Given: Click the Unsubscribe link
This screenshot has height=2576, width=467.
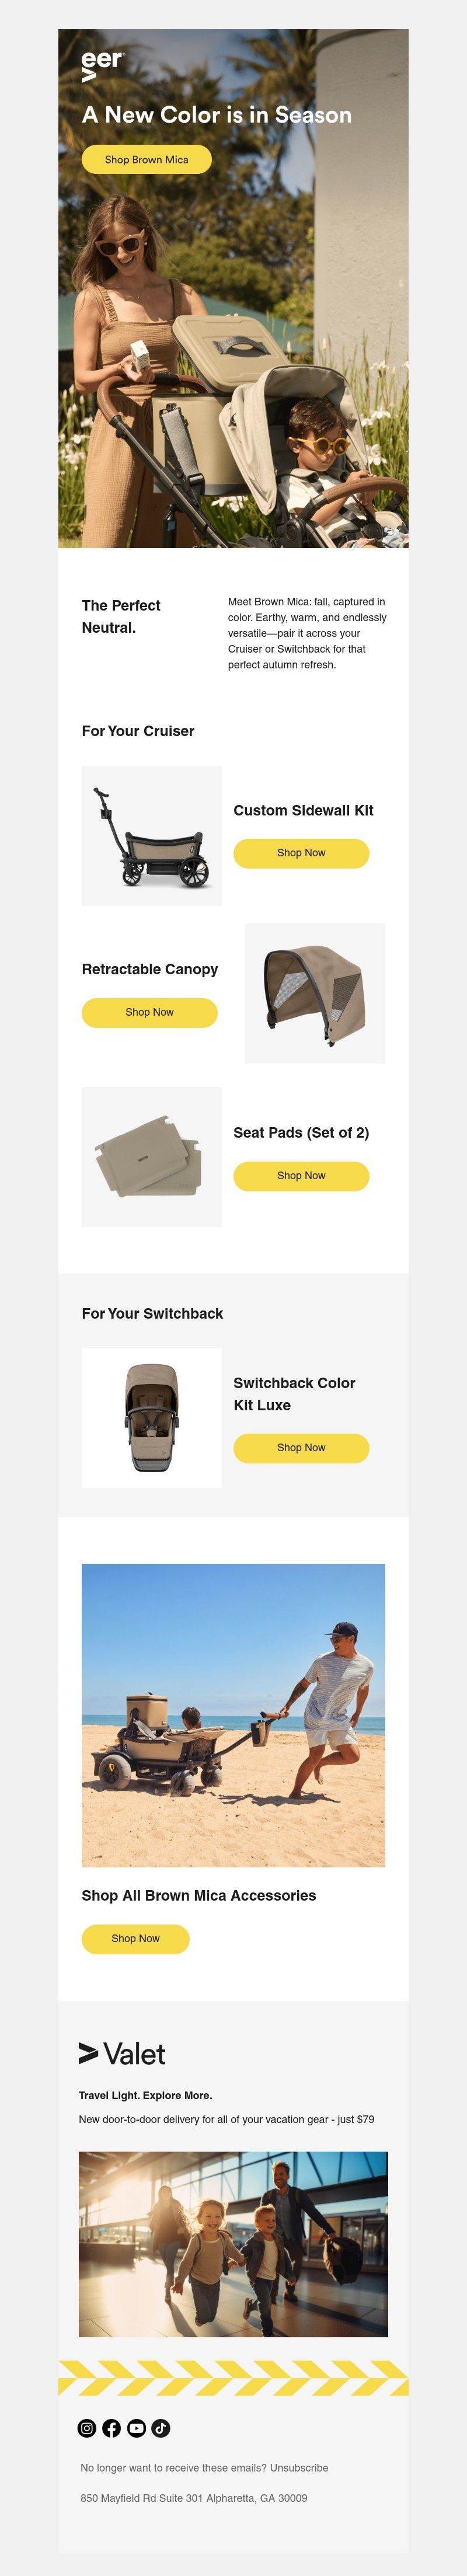Looking at the screenshot, I should coord(299,2468).
